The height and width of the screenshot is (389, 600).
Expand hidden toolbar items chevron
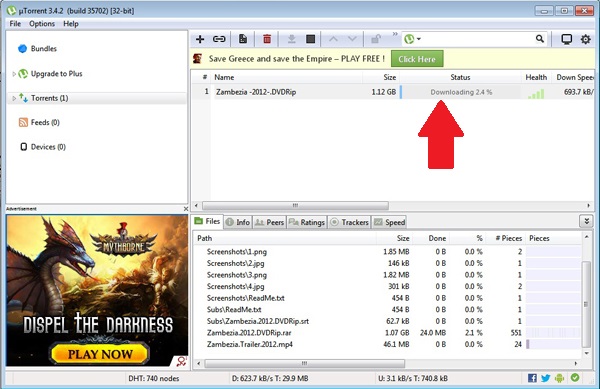click(x=395, y=34)
